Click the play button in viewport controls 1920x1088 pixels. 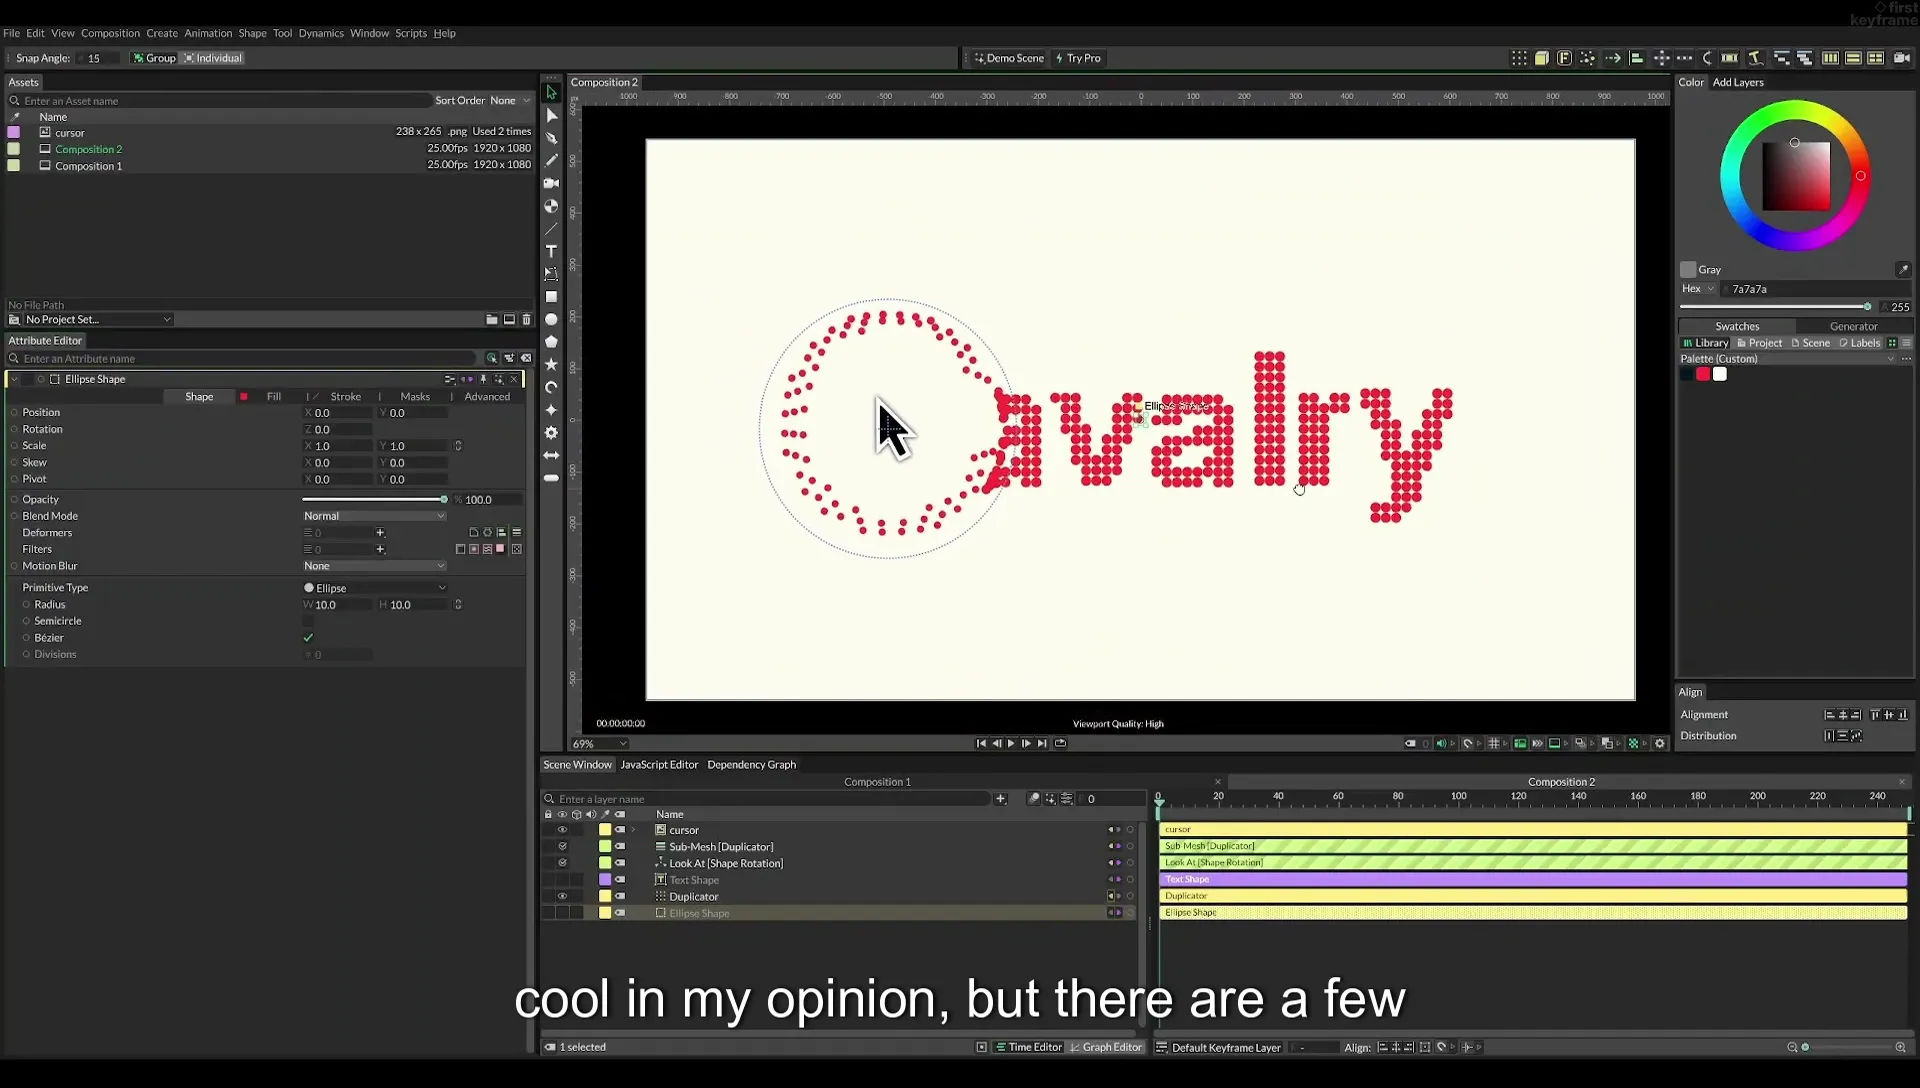(1011, 743)
